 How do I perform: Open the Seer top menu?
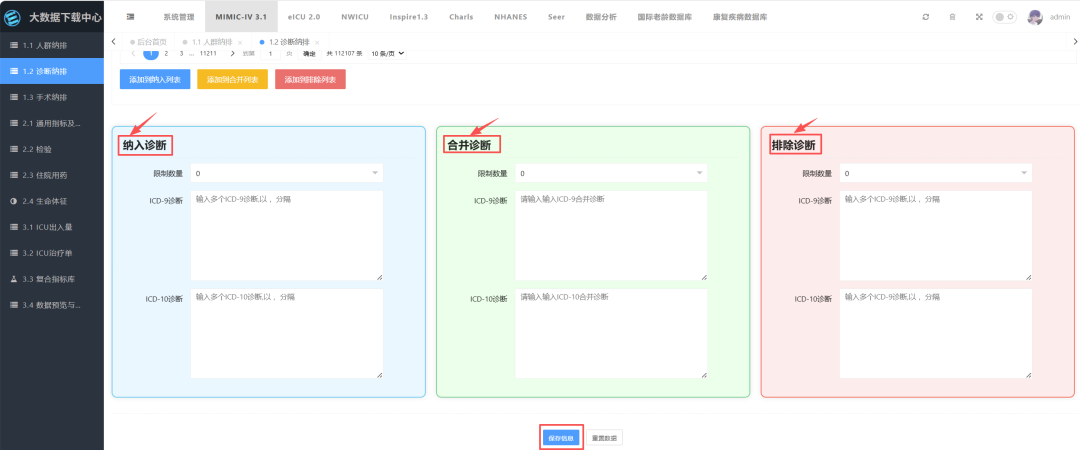click(x=556, y=17)
